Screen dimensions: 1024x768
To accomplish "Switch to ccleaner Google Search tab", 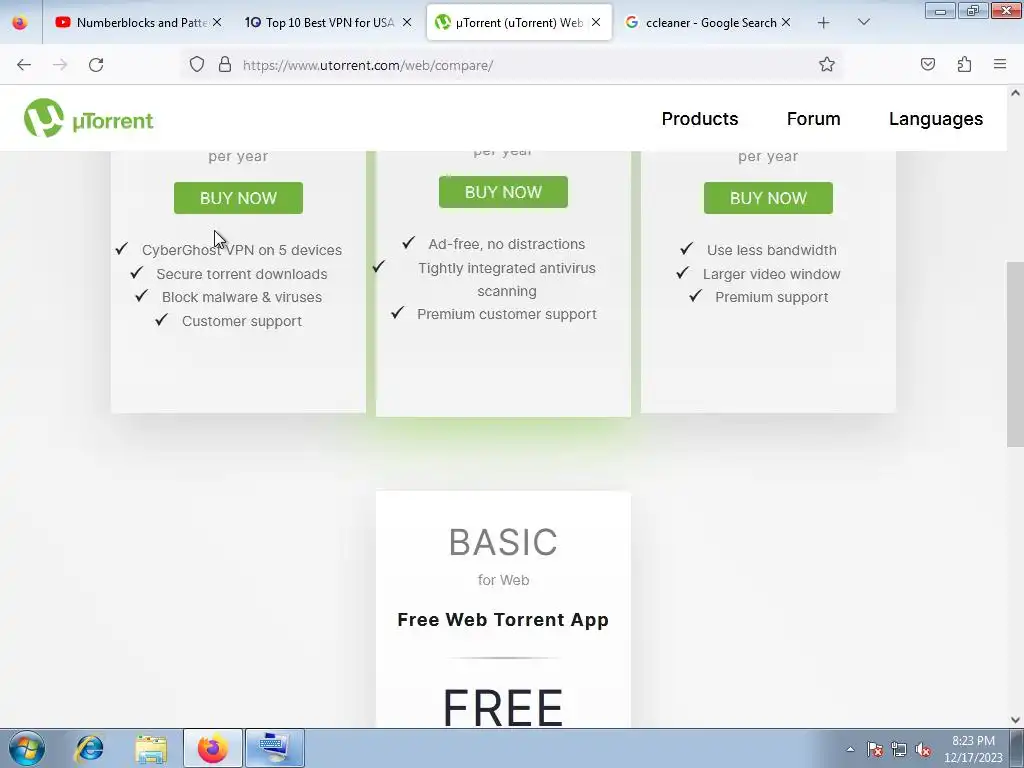I will pos(708,22).
